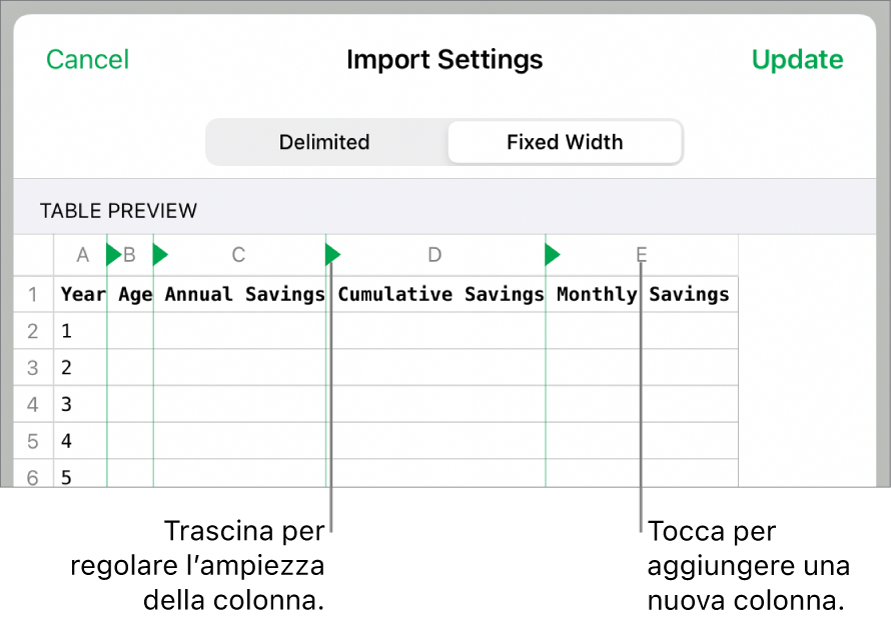Tap Update to apply import settings
Image resolution: width=891 pixels, height=625 pixels.
(797, 60)
